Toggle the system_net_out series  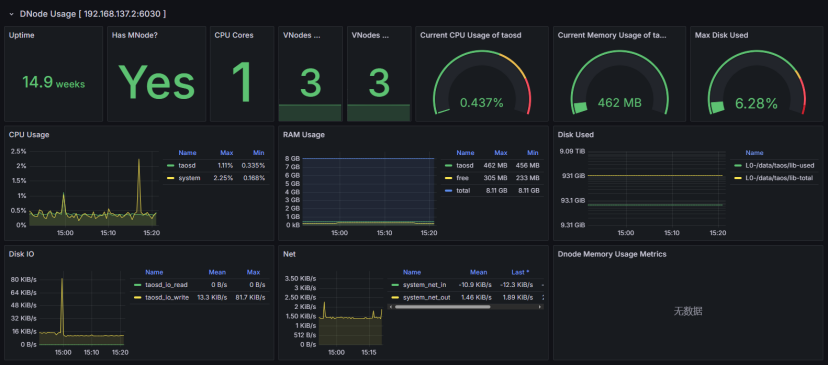(x=427, y=297)
